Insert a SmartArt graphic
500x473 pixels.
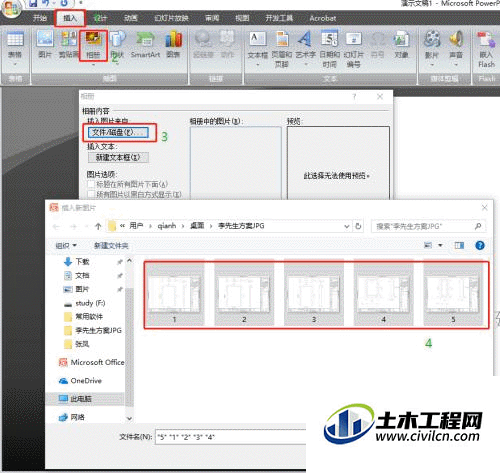click(x=145, y=44)
